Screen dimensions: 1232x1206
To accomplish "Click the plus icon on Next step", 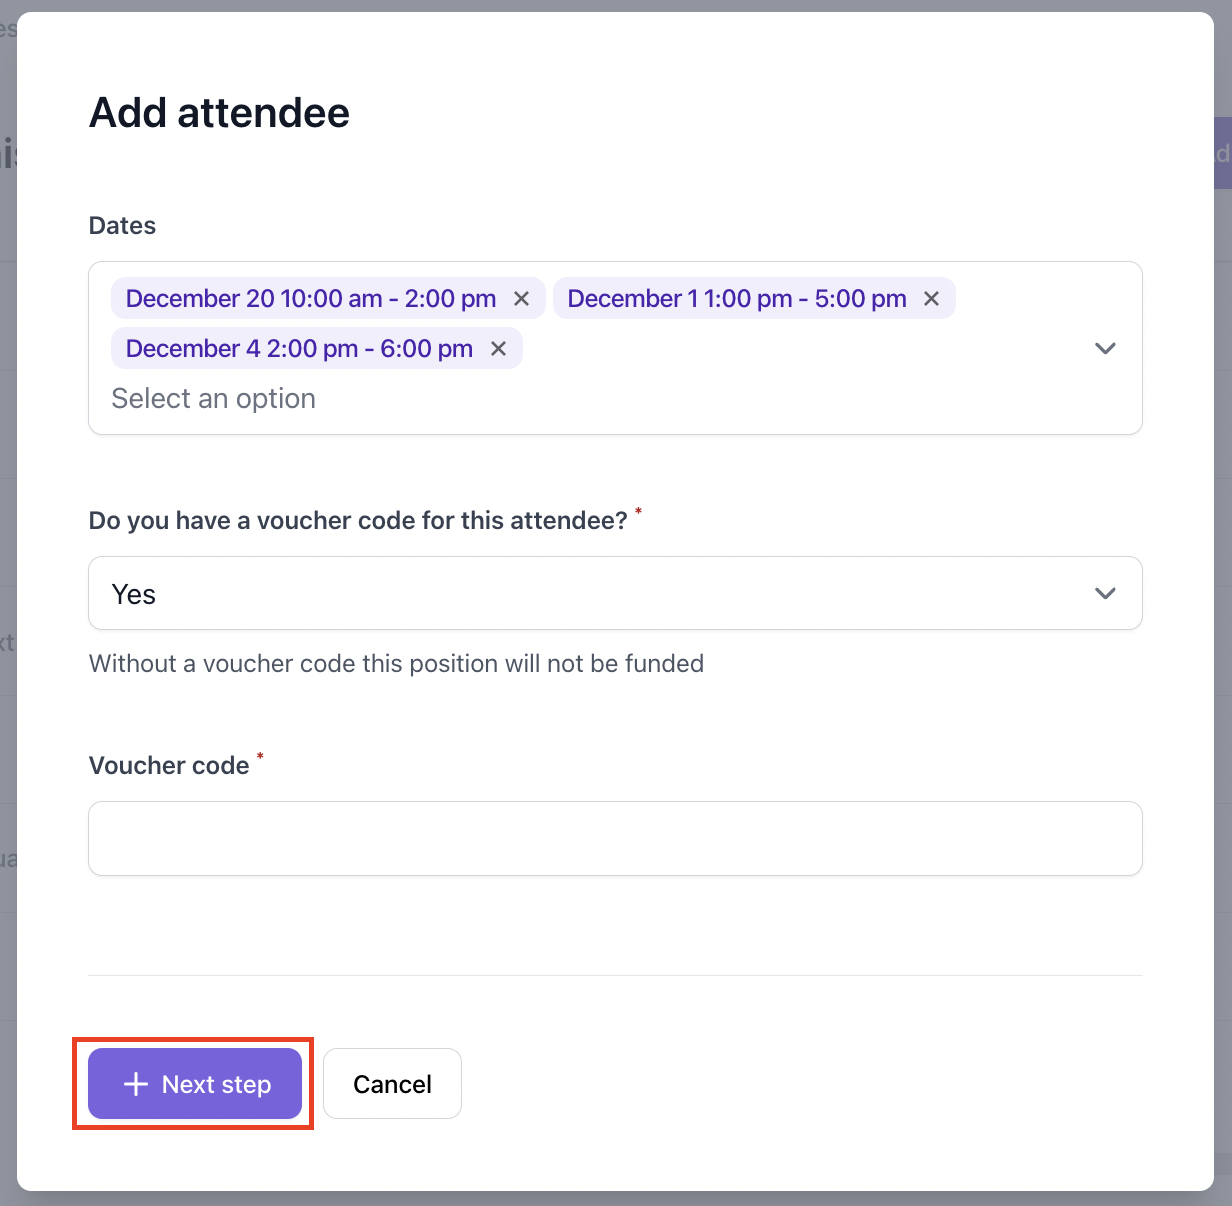I will point(135,1084).
